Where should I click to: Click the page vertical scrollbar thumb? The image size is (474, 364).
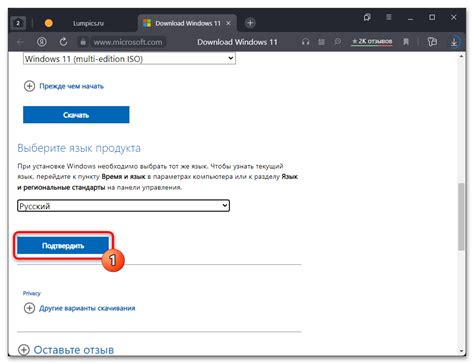tap(461, 217)
